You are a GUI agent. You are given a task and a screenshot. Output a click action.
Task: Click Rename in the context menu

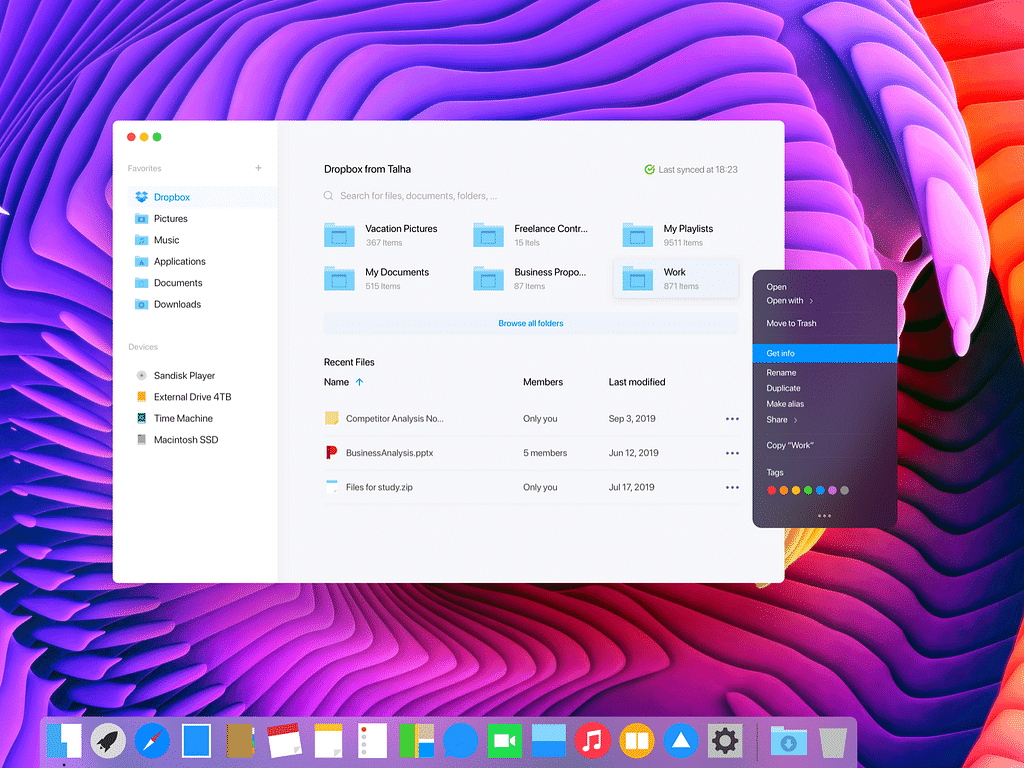tap(781, 372)
